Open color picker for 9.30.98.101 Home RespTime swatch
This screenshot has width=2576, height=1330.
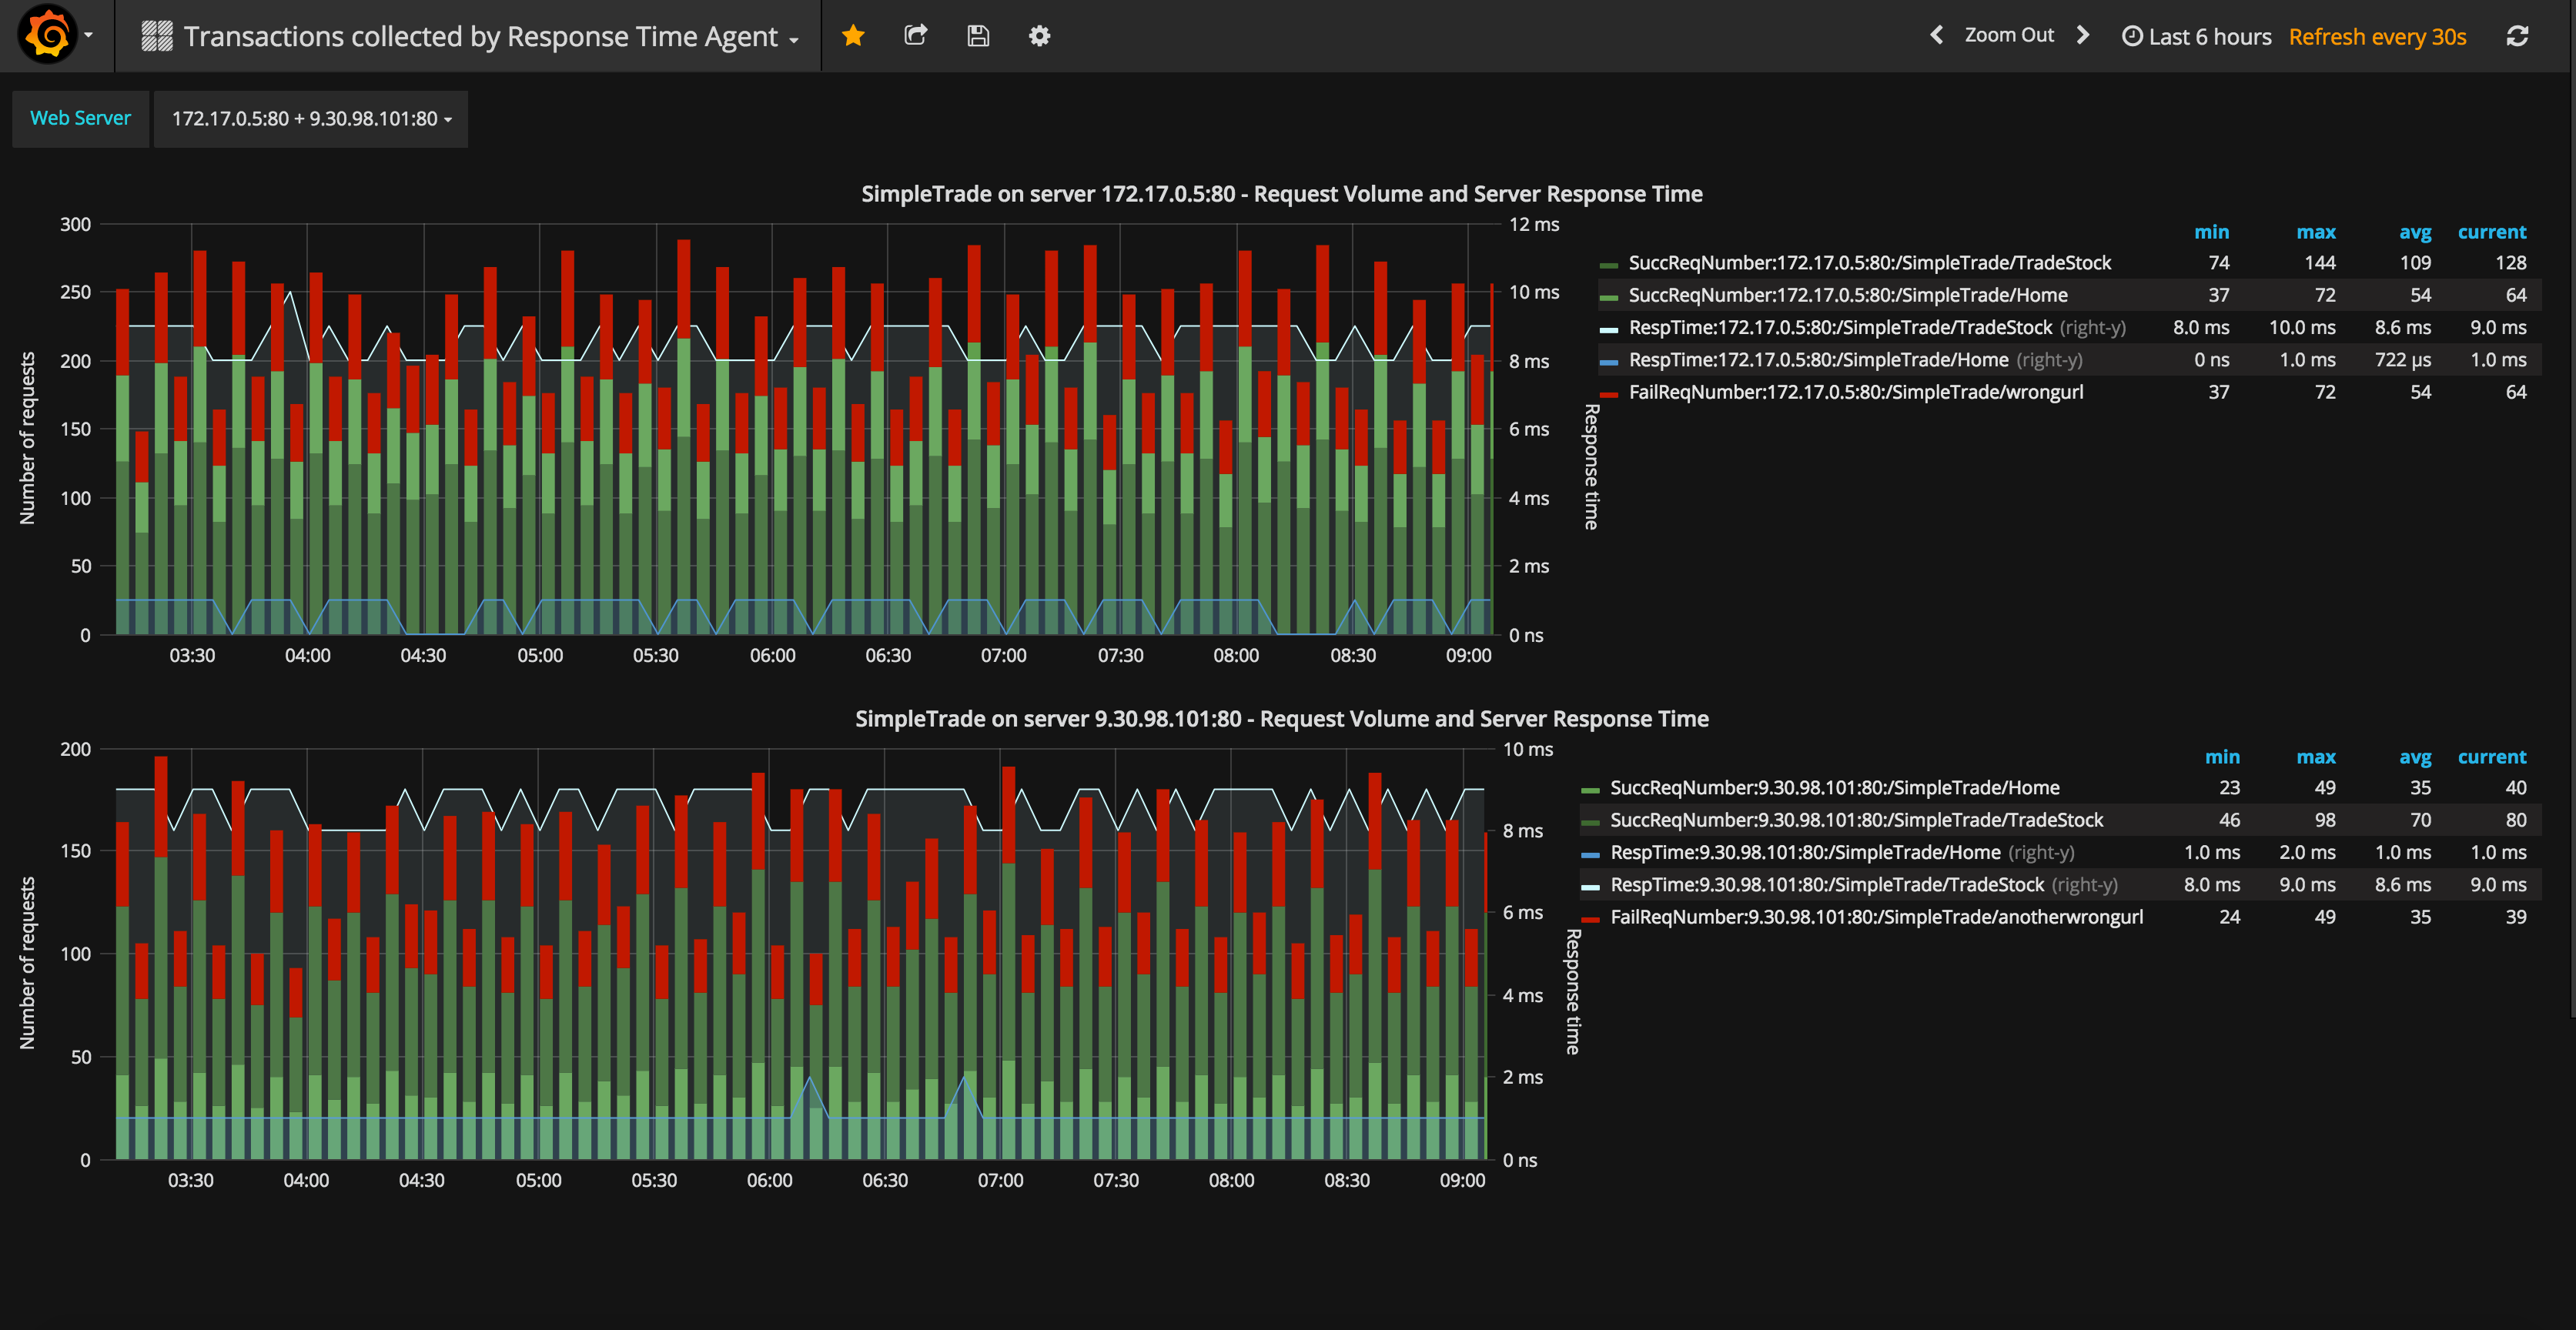1590,855
